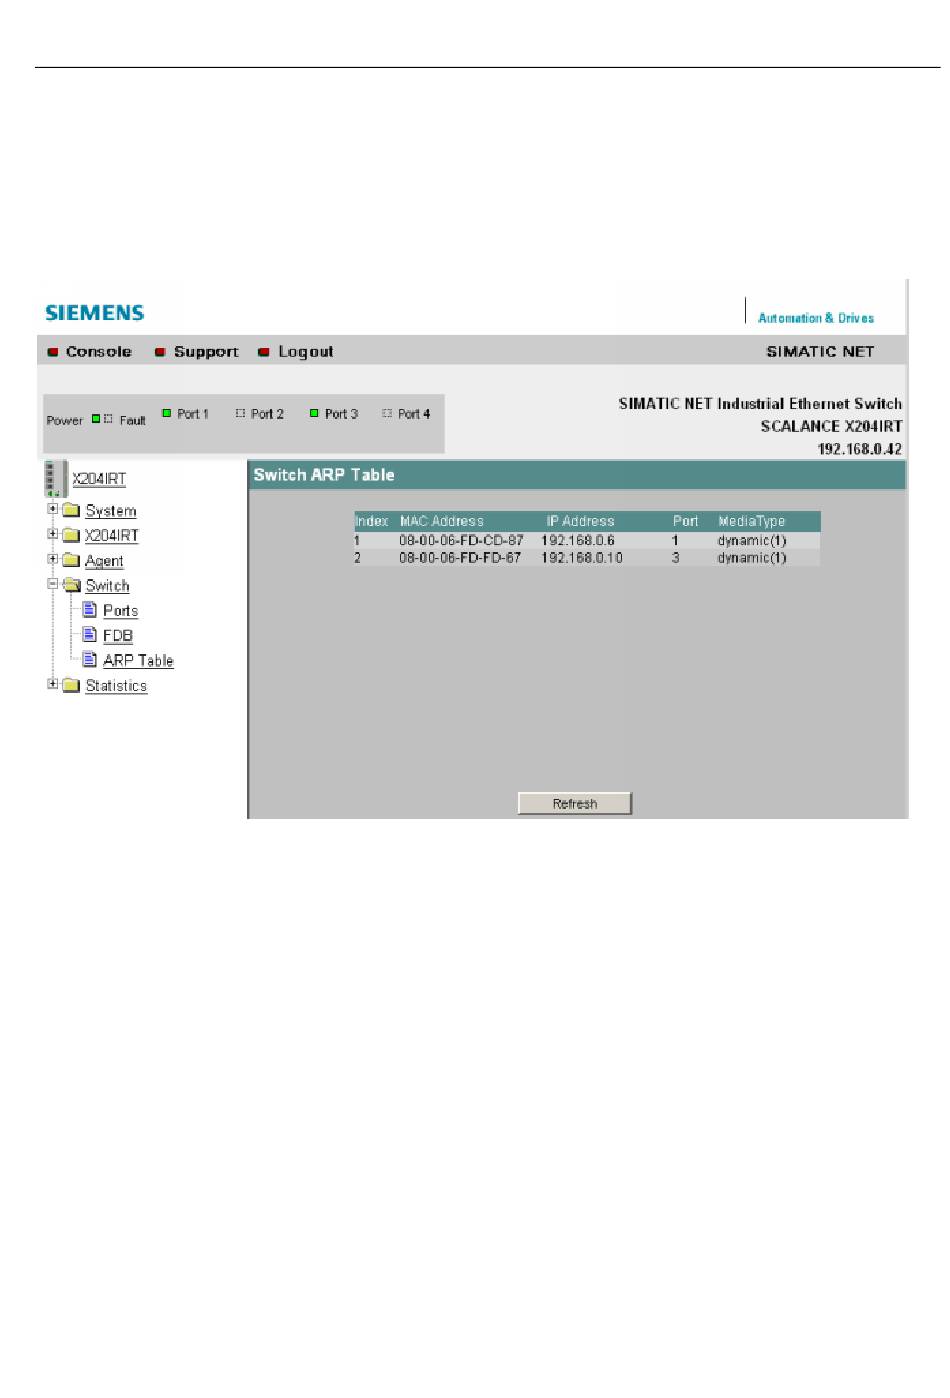Open the X204IRT root link
The image size is (950, 1398).
point(99,479)
